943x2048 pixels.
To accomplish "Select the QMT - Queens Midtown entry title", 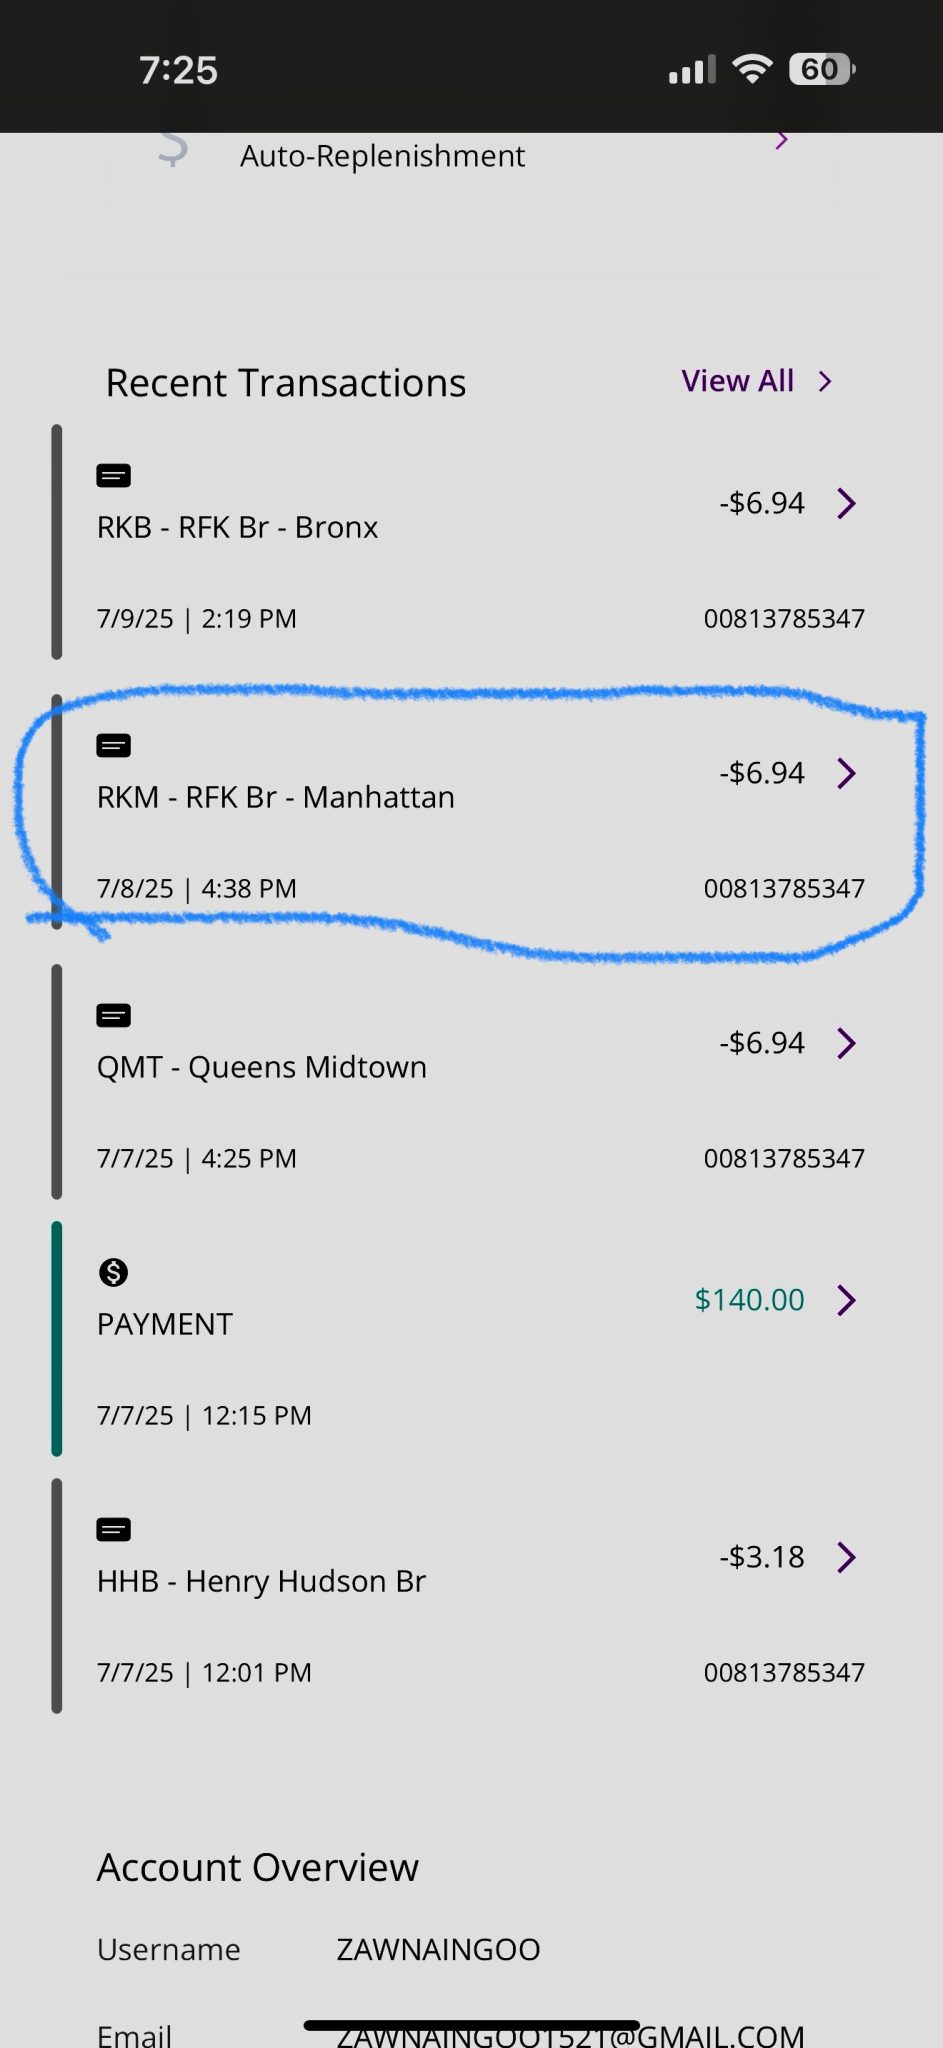I will pyautogui.click(x=262, y=1067).
